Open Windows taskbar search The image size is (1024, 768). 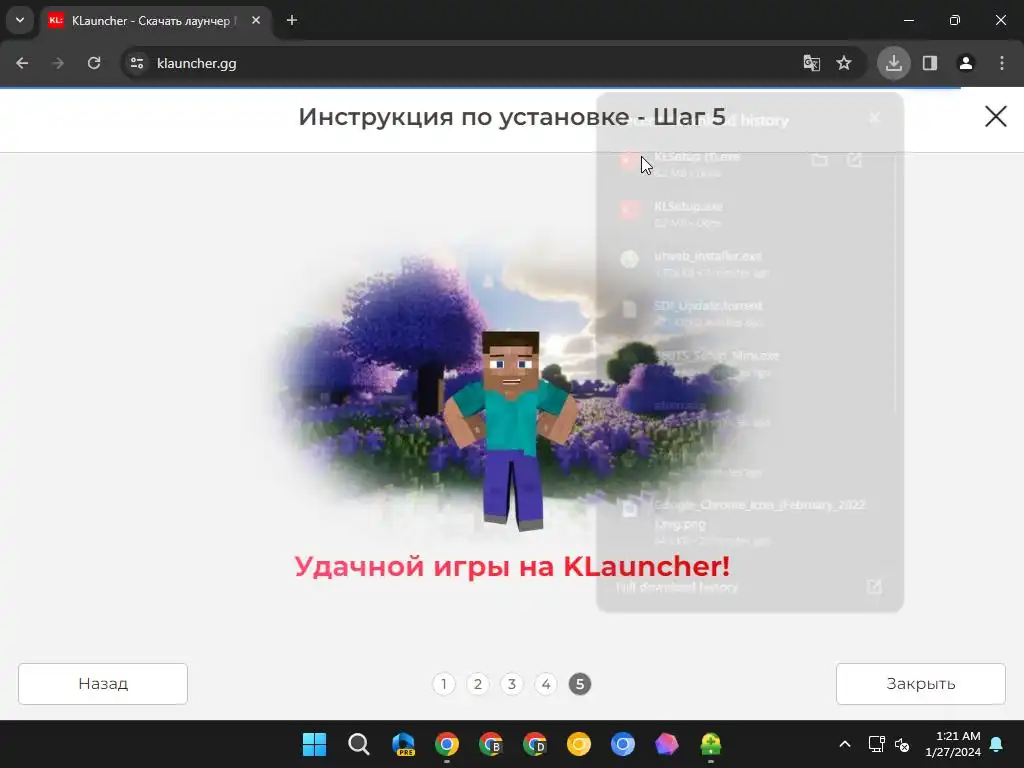359,744
